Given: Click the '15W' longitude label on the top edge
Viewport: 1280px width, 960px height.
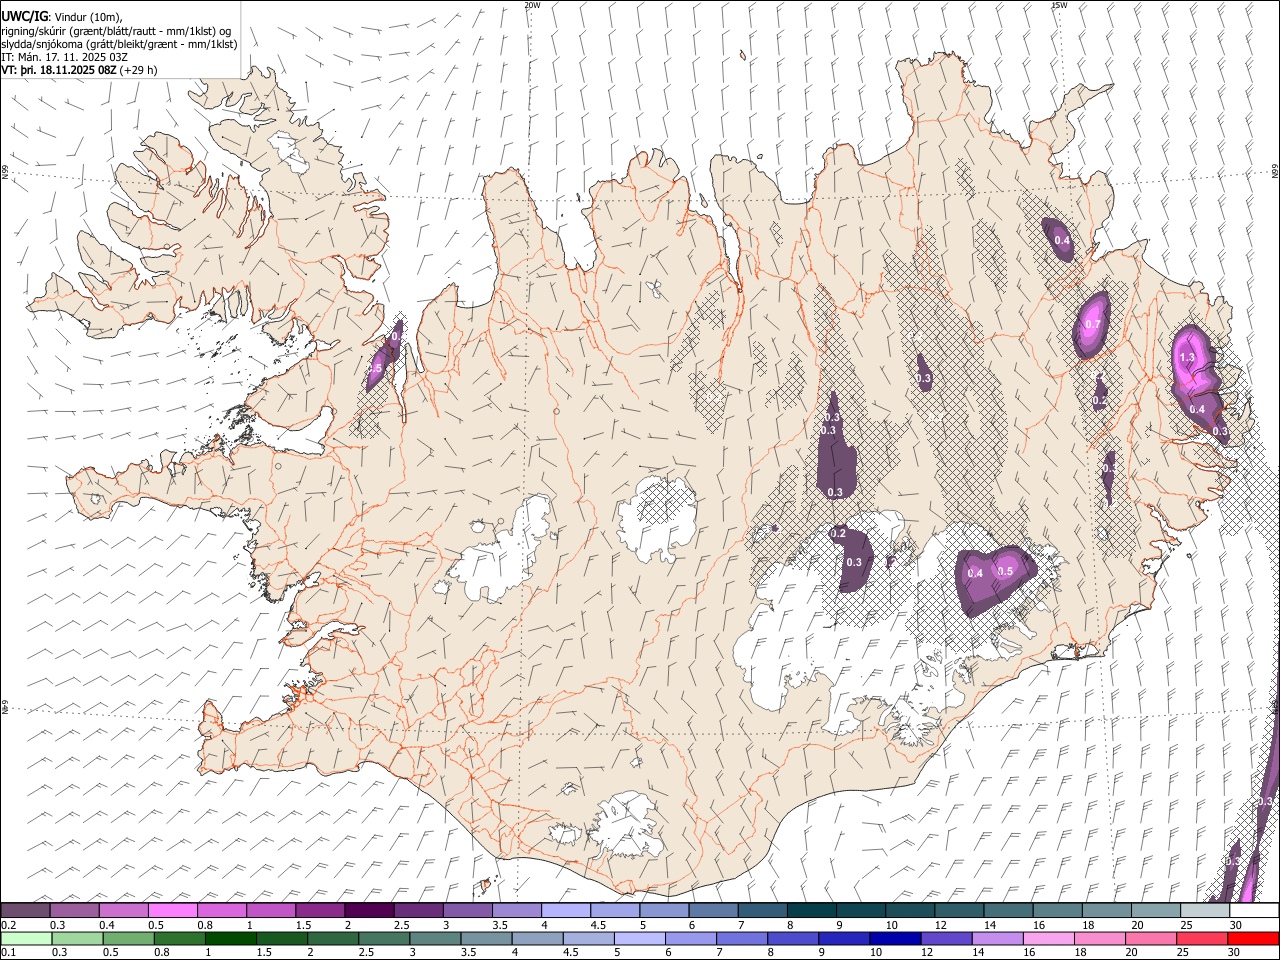Looking at the screenshot, I should (1060, 5).
